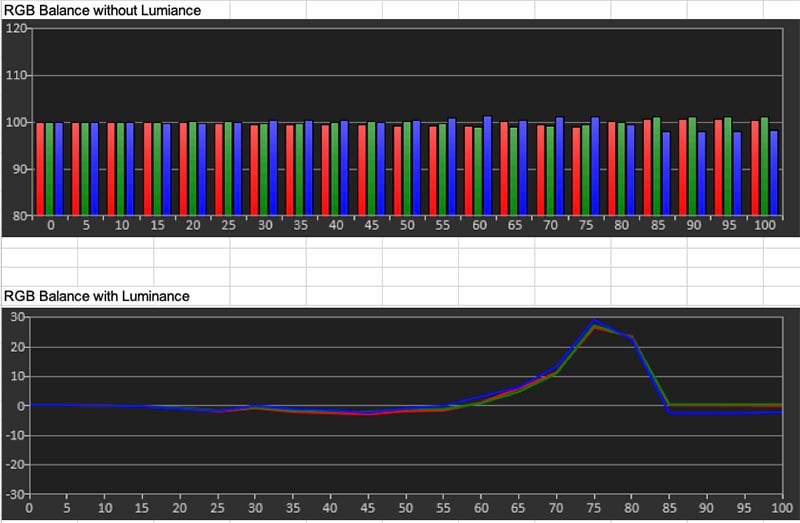Click the blue bar at 85 in bar chart
800x523 pixels.
click(667, 172)
